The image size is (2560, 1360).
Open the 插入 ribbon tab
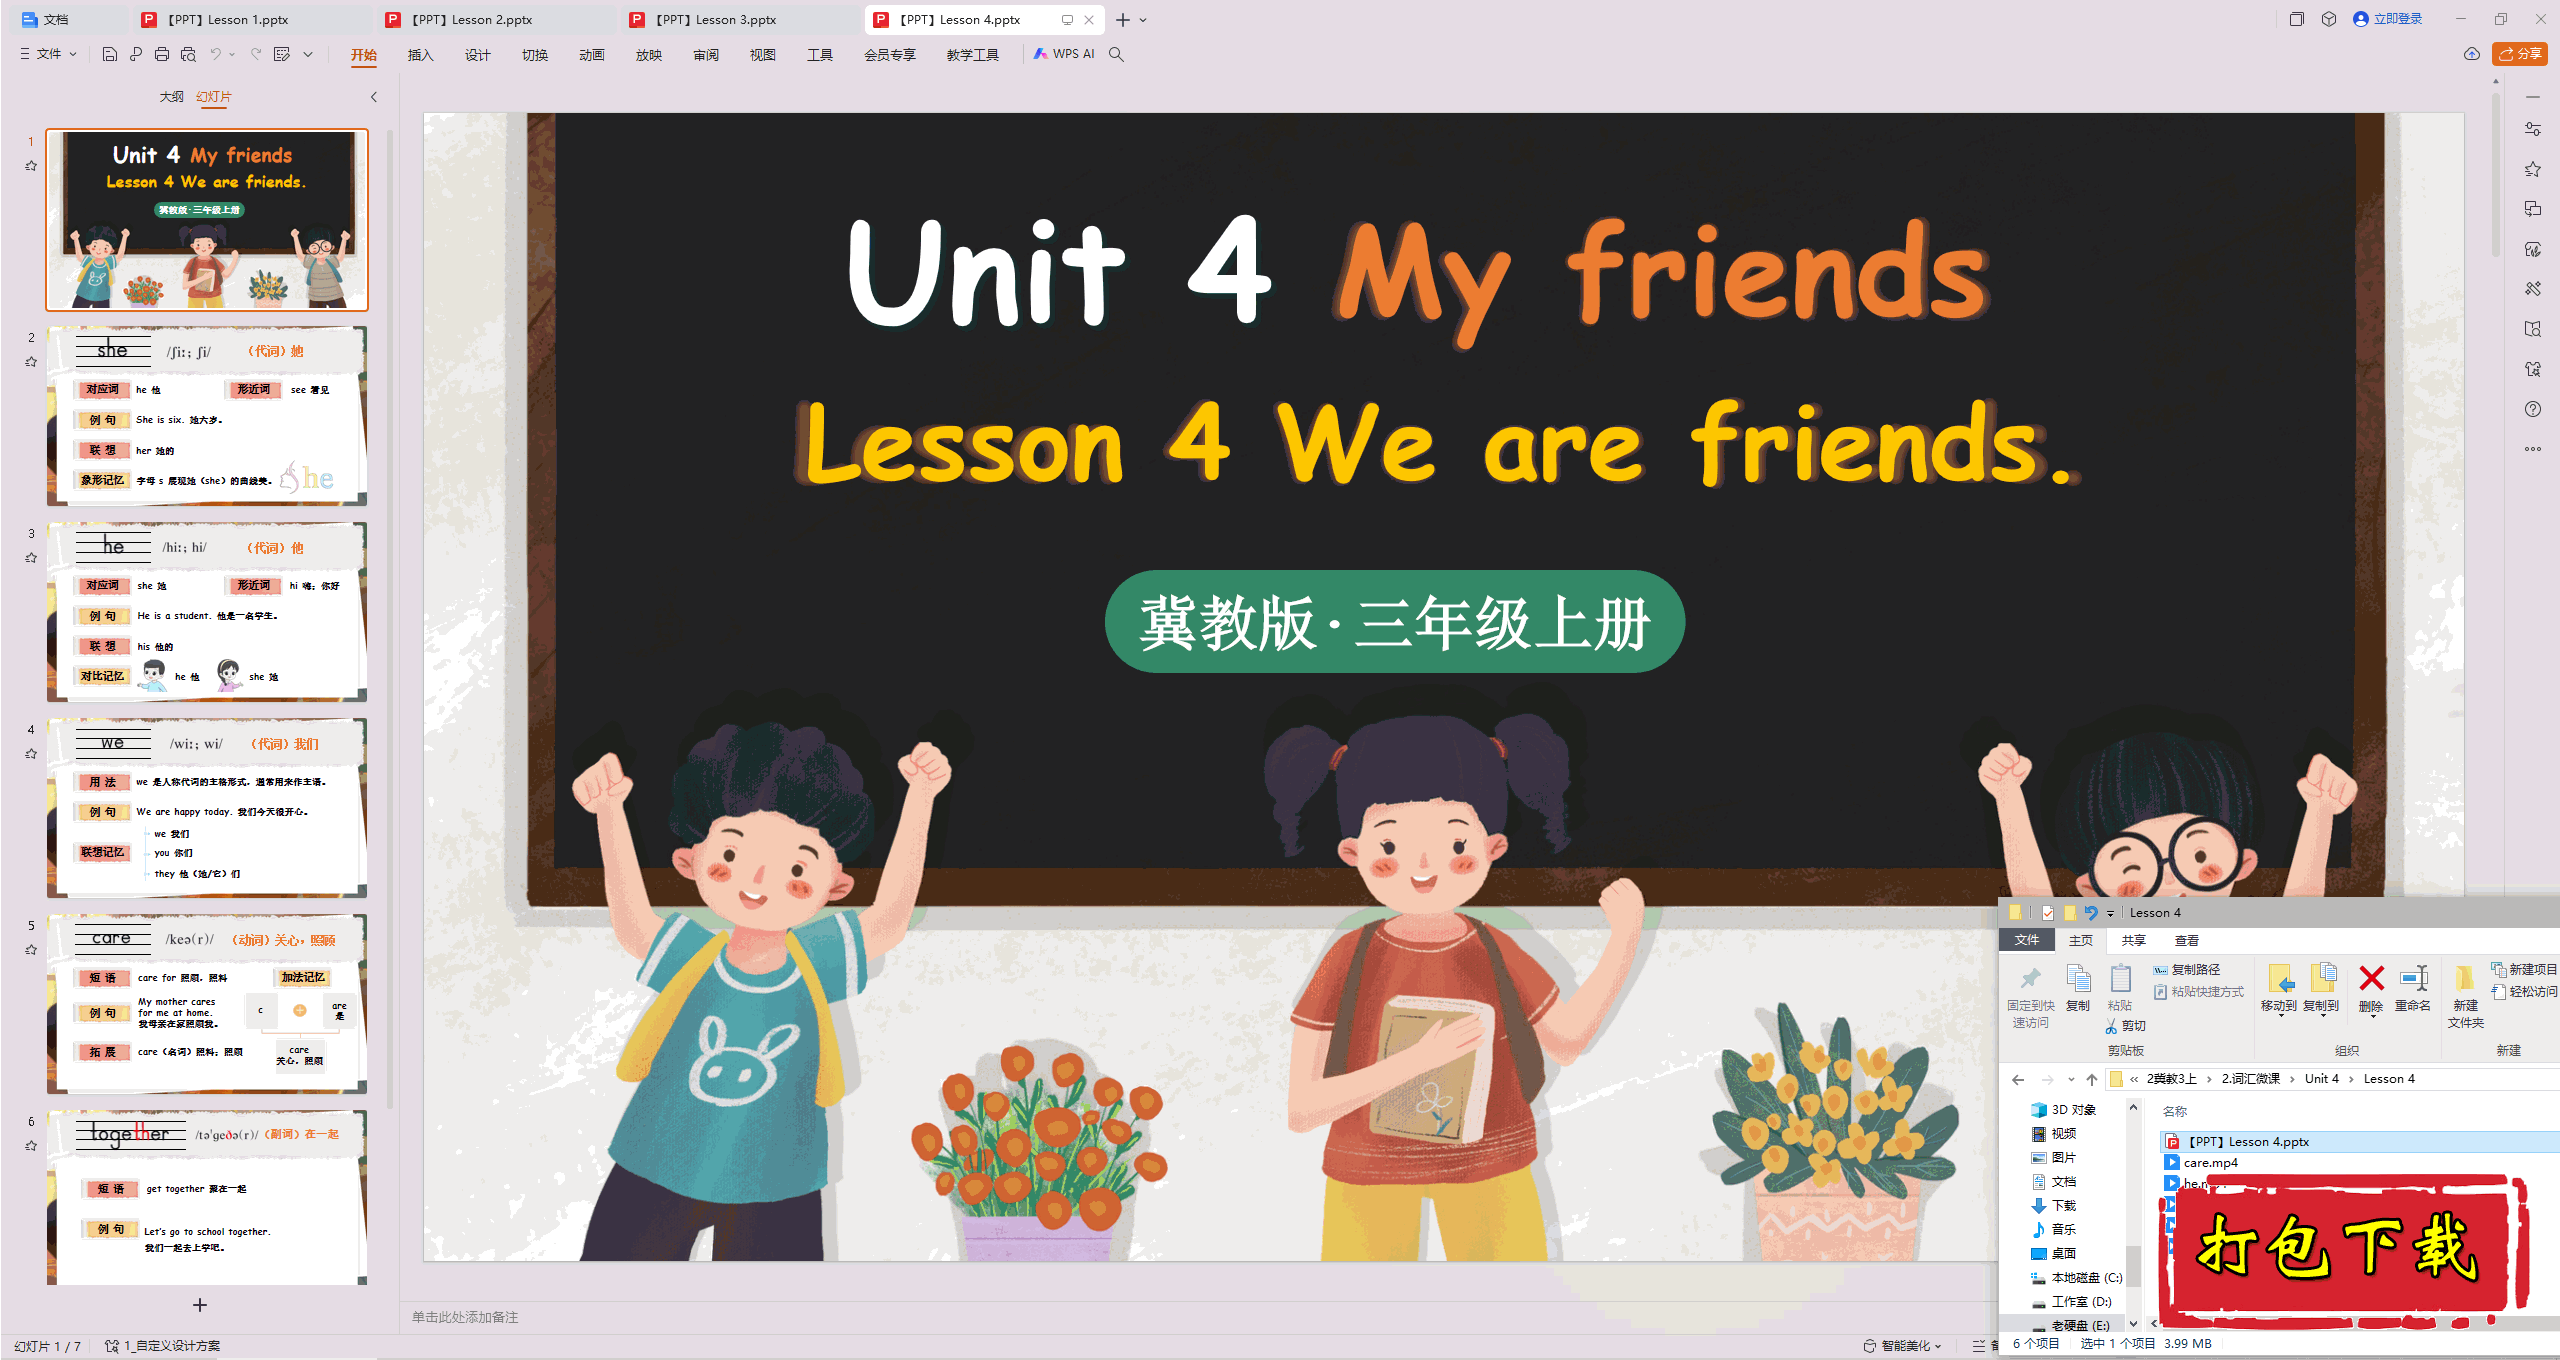(x=420, y=55)
